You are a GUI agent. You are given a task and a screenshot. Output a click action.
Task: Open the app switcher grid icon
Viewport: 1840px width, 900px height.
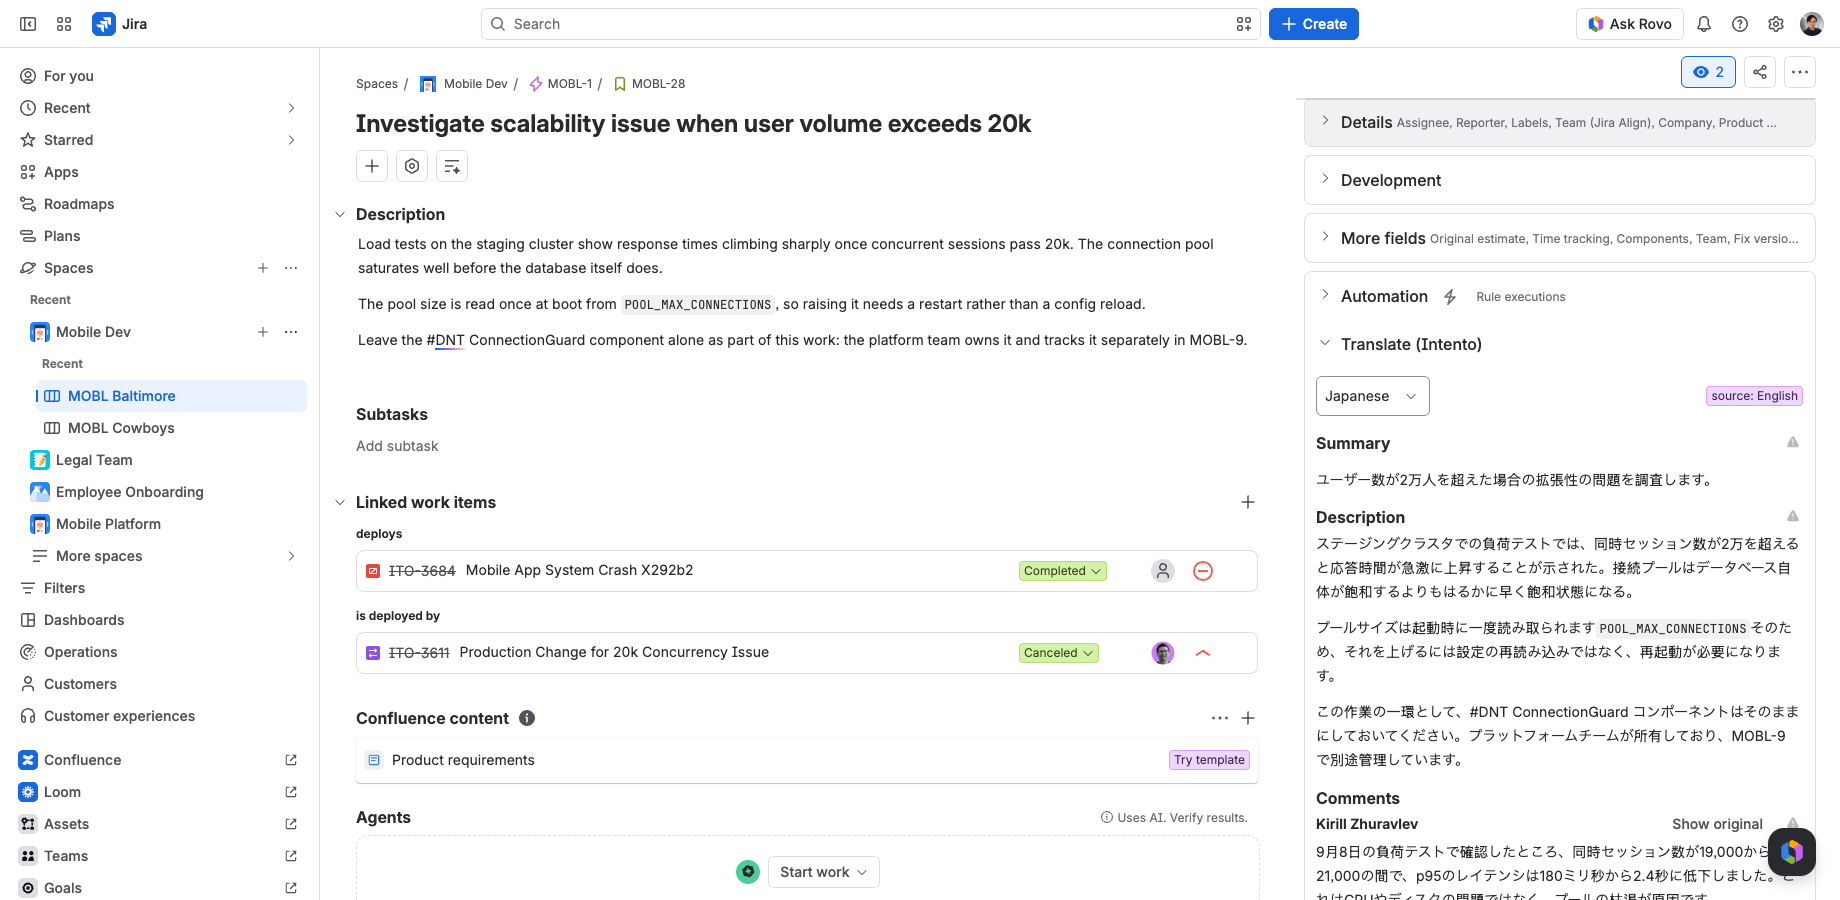tap(64, 24)
